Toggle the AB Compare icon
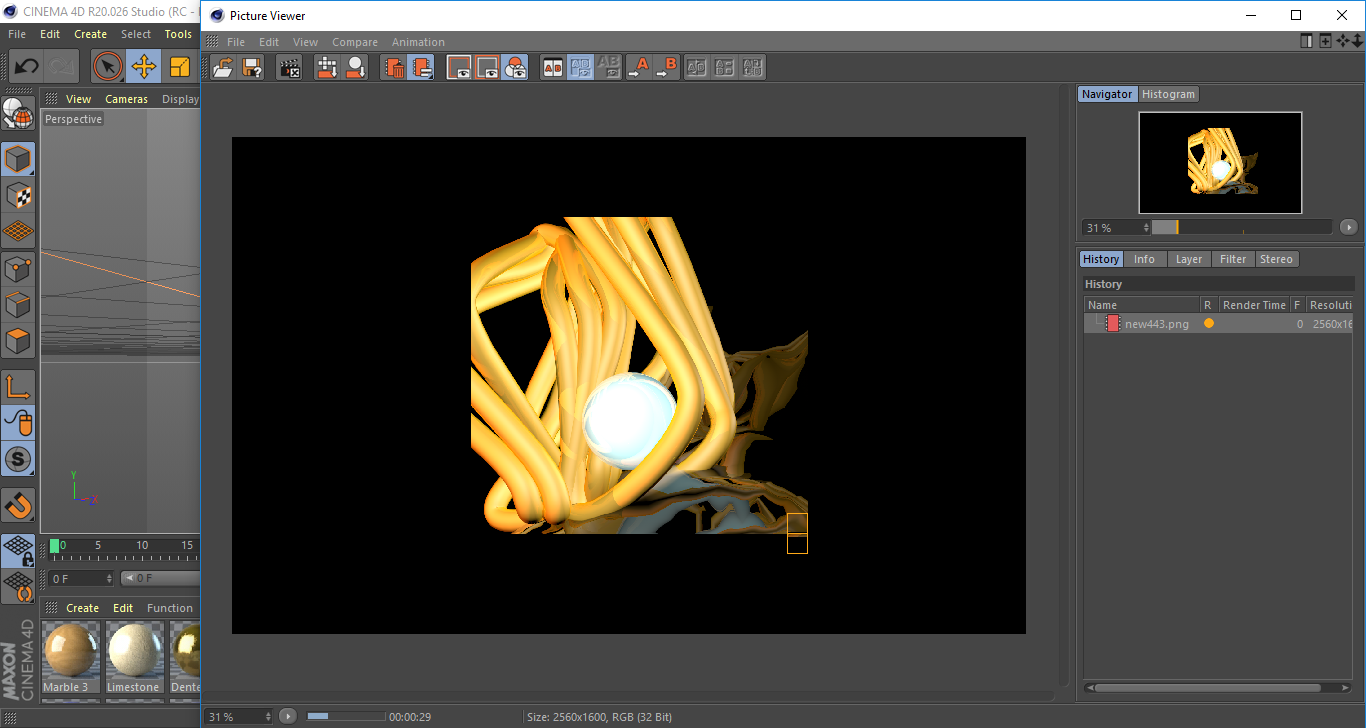This screenshot has width=1366, height=728. click(553, 68)
